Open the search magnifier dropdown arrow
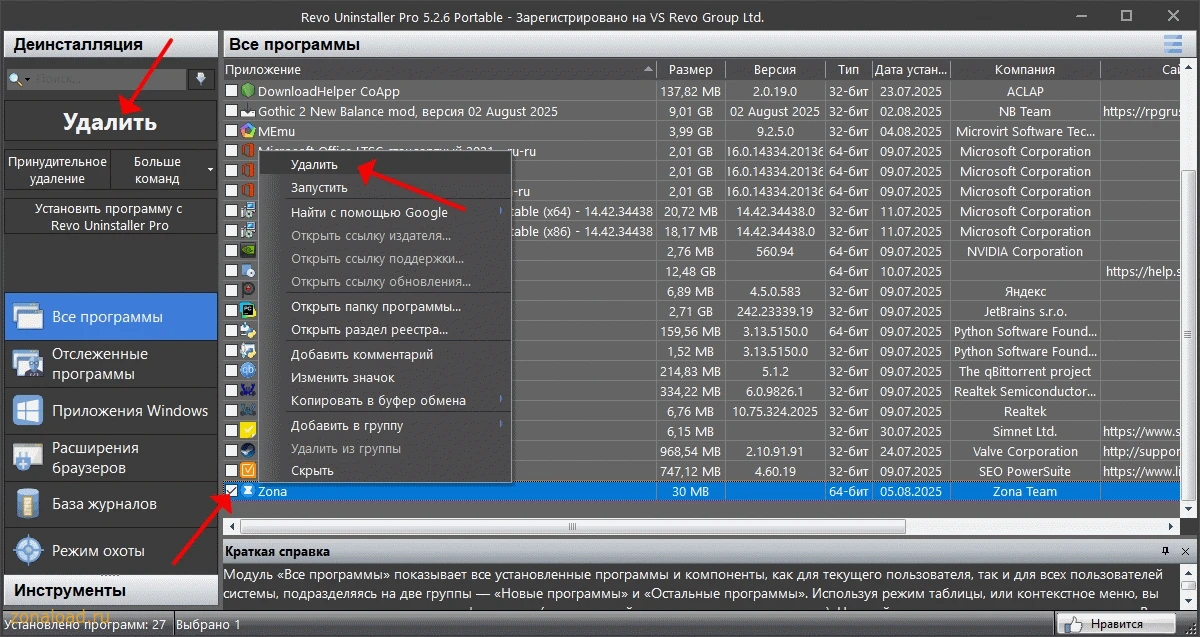1200x637 pixels. [27, 80]
